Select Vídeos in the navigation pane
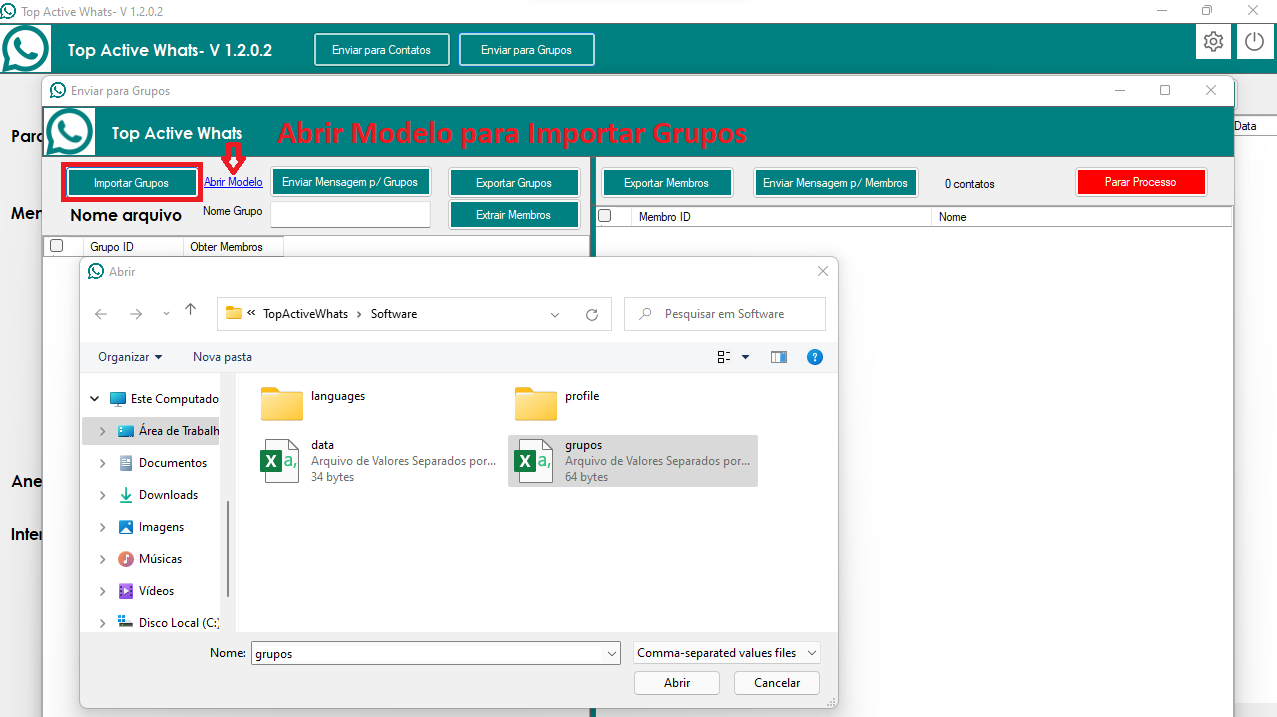 pos(157,591)
